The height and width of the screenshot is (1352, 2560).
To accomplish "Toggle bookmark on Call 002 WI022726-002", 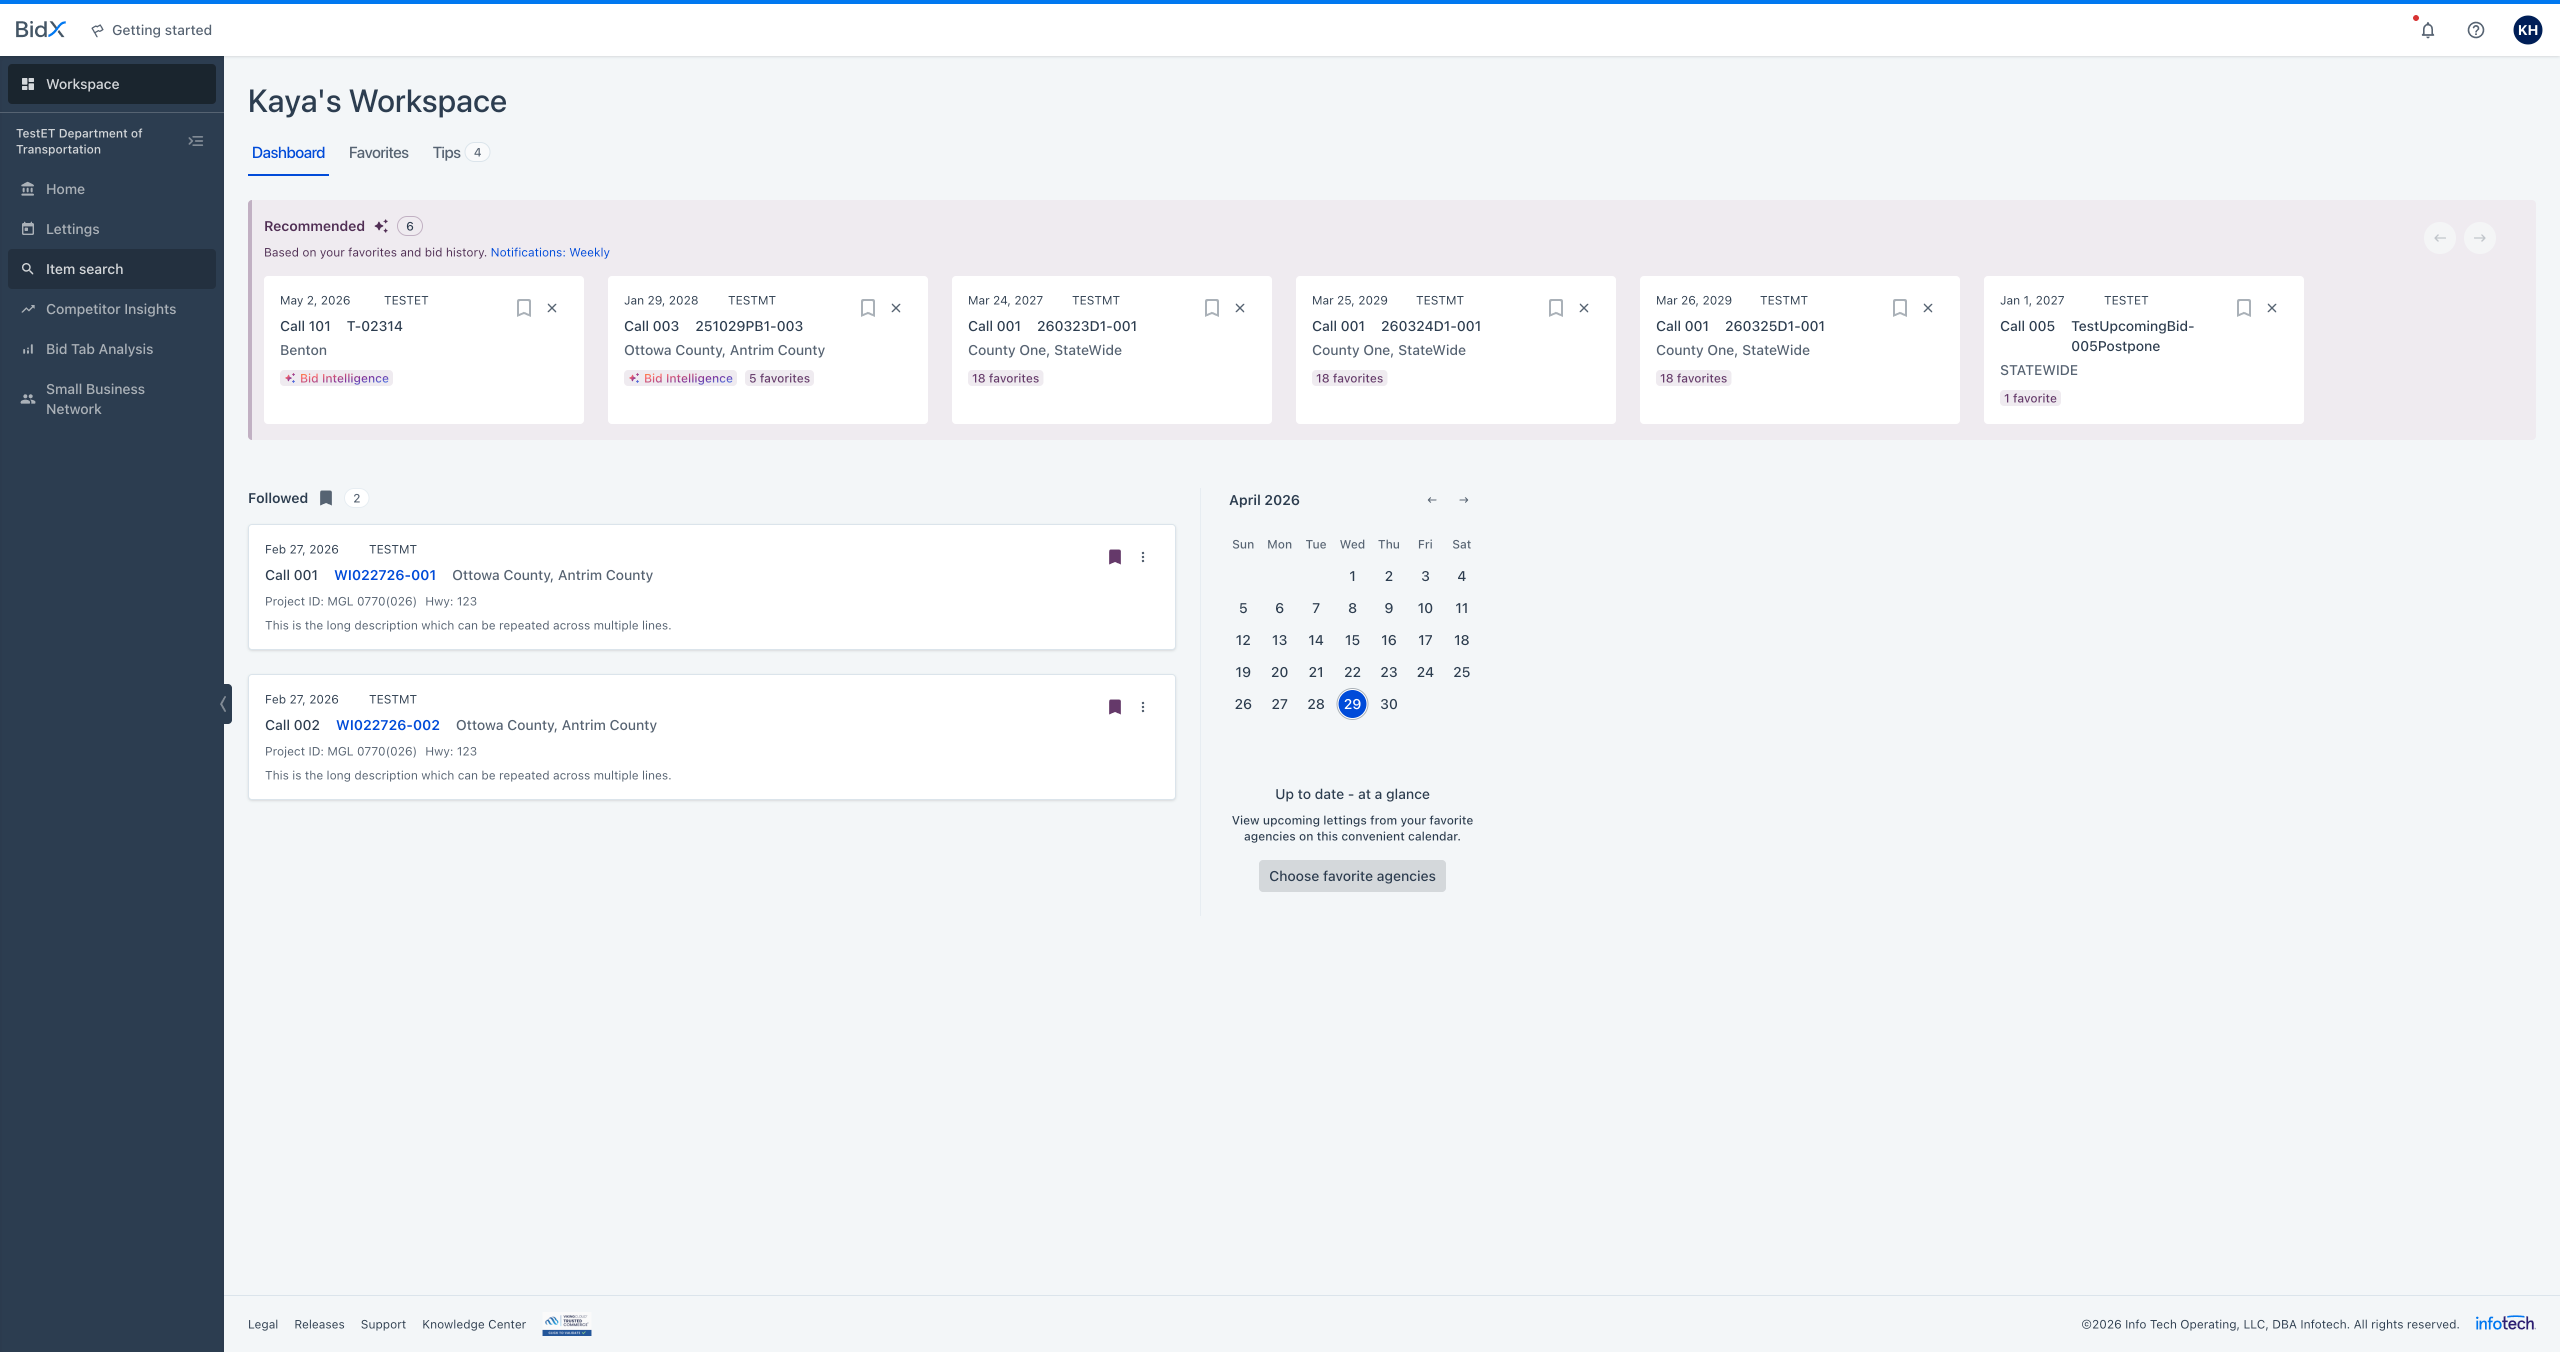I will (1115, 707).
